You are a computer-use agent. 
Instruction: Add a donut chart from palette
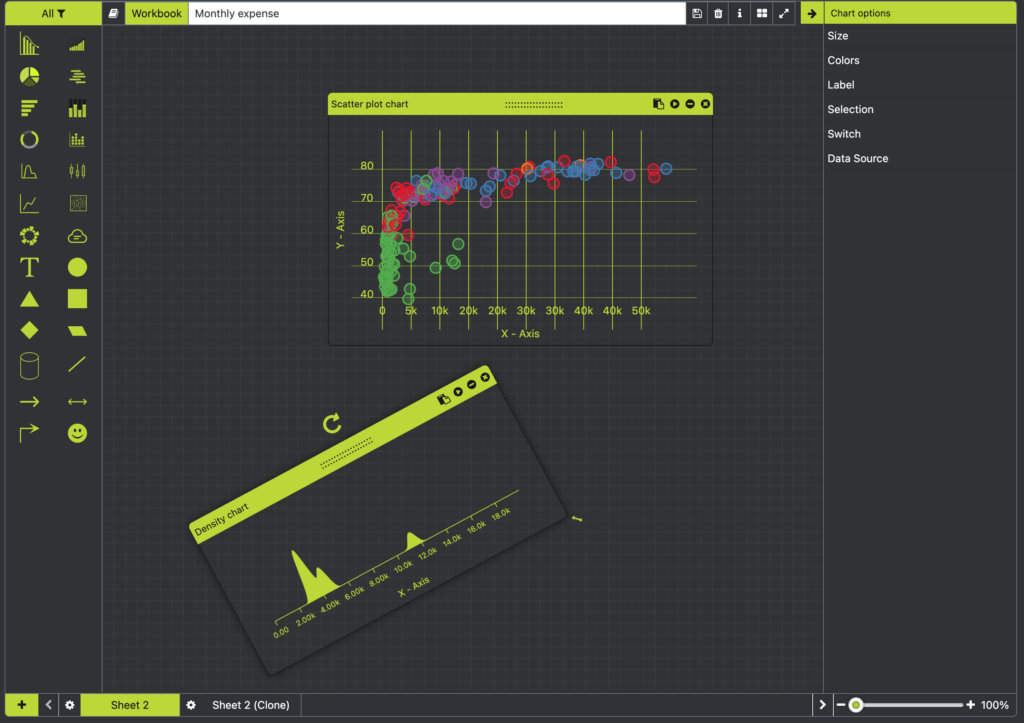click(29, 139)
